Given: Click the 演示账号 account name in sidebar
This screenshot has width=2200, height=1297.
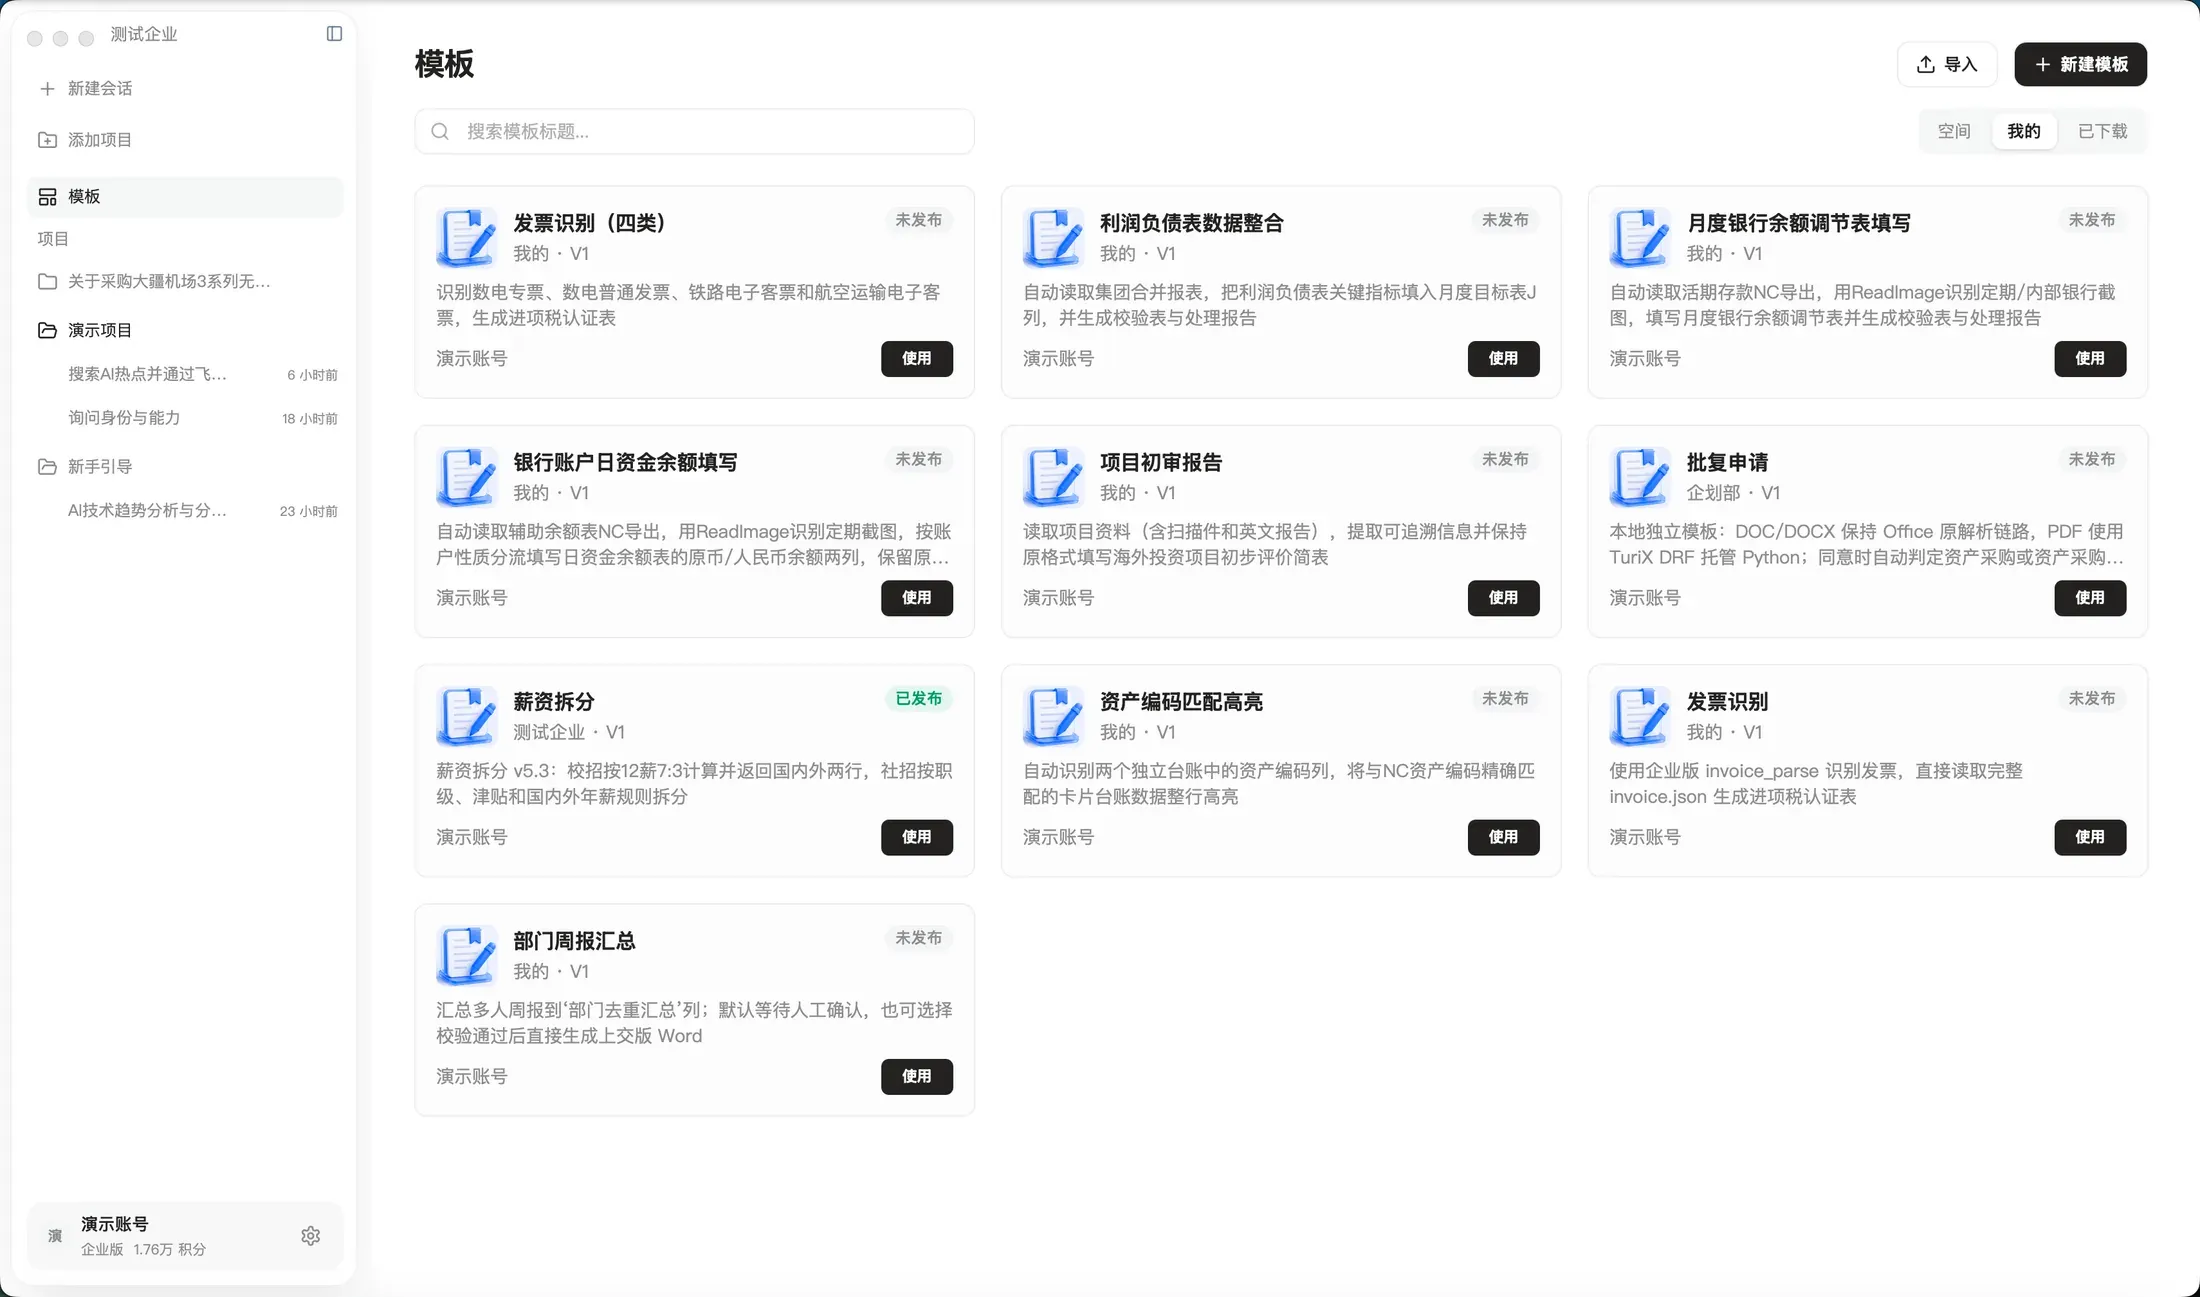Looking at the screenshot, I should coord(115,1224).
